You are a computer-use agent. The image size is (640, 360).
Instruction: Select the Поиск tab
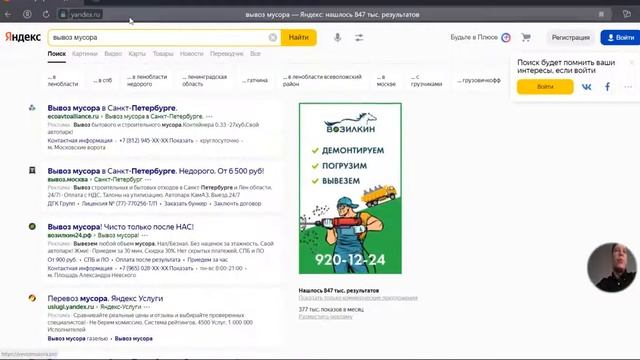tap(56, 54)
